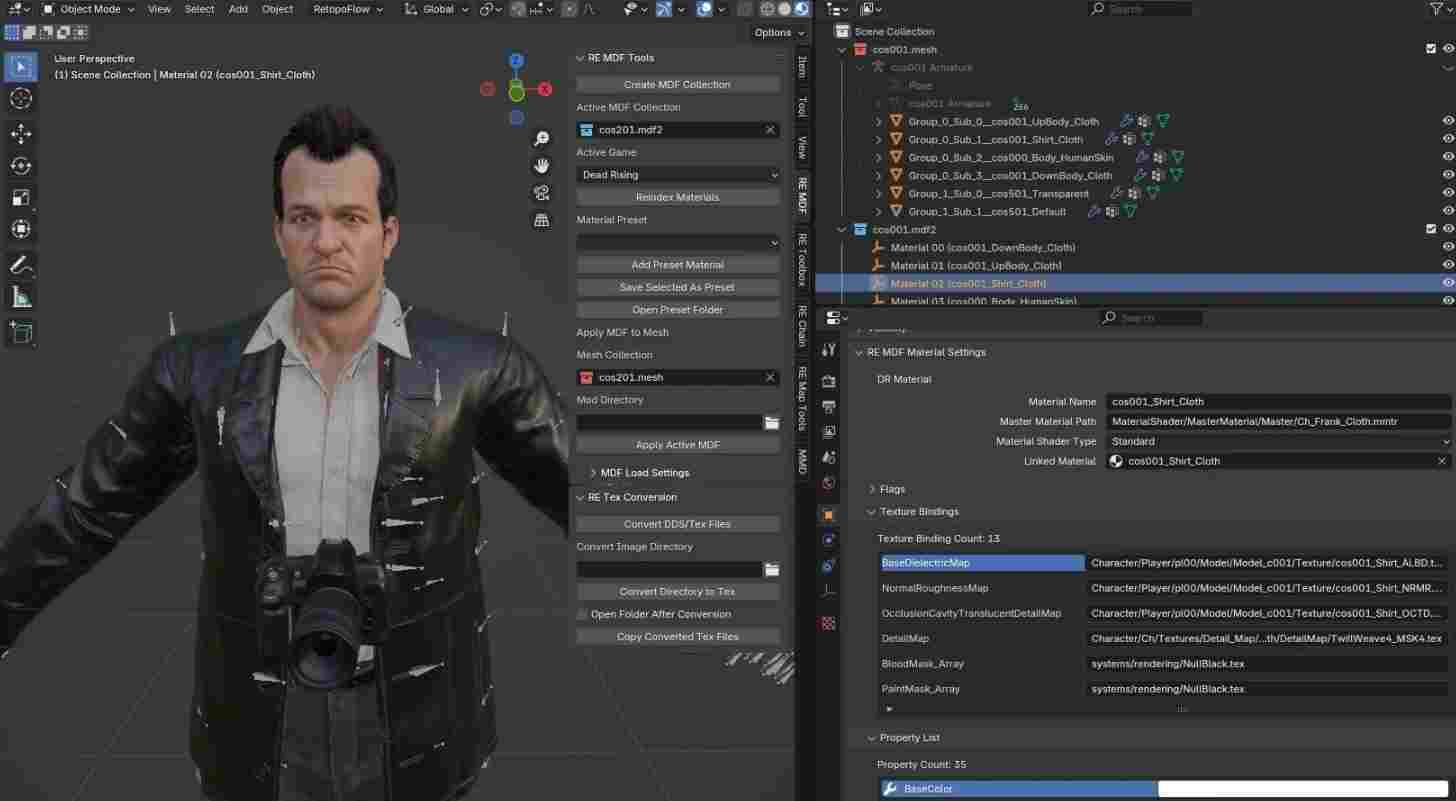Click browse folder icon for Convert Image Directory
Viewport: 1456px width, 801px height.
(x=772, y=569)
